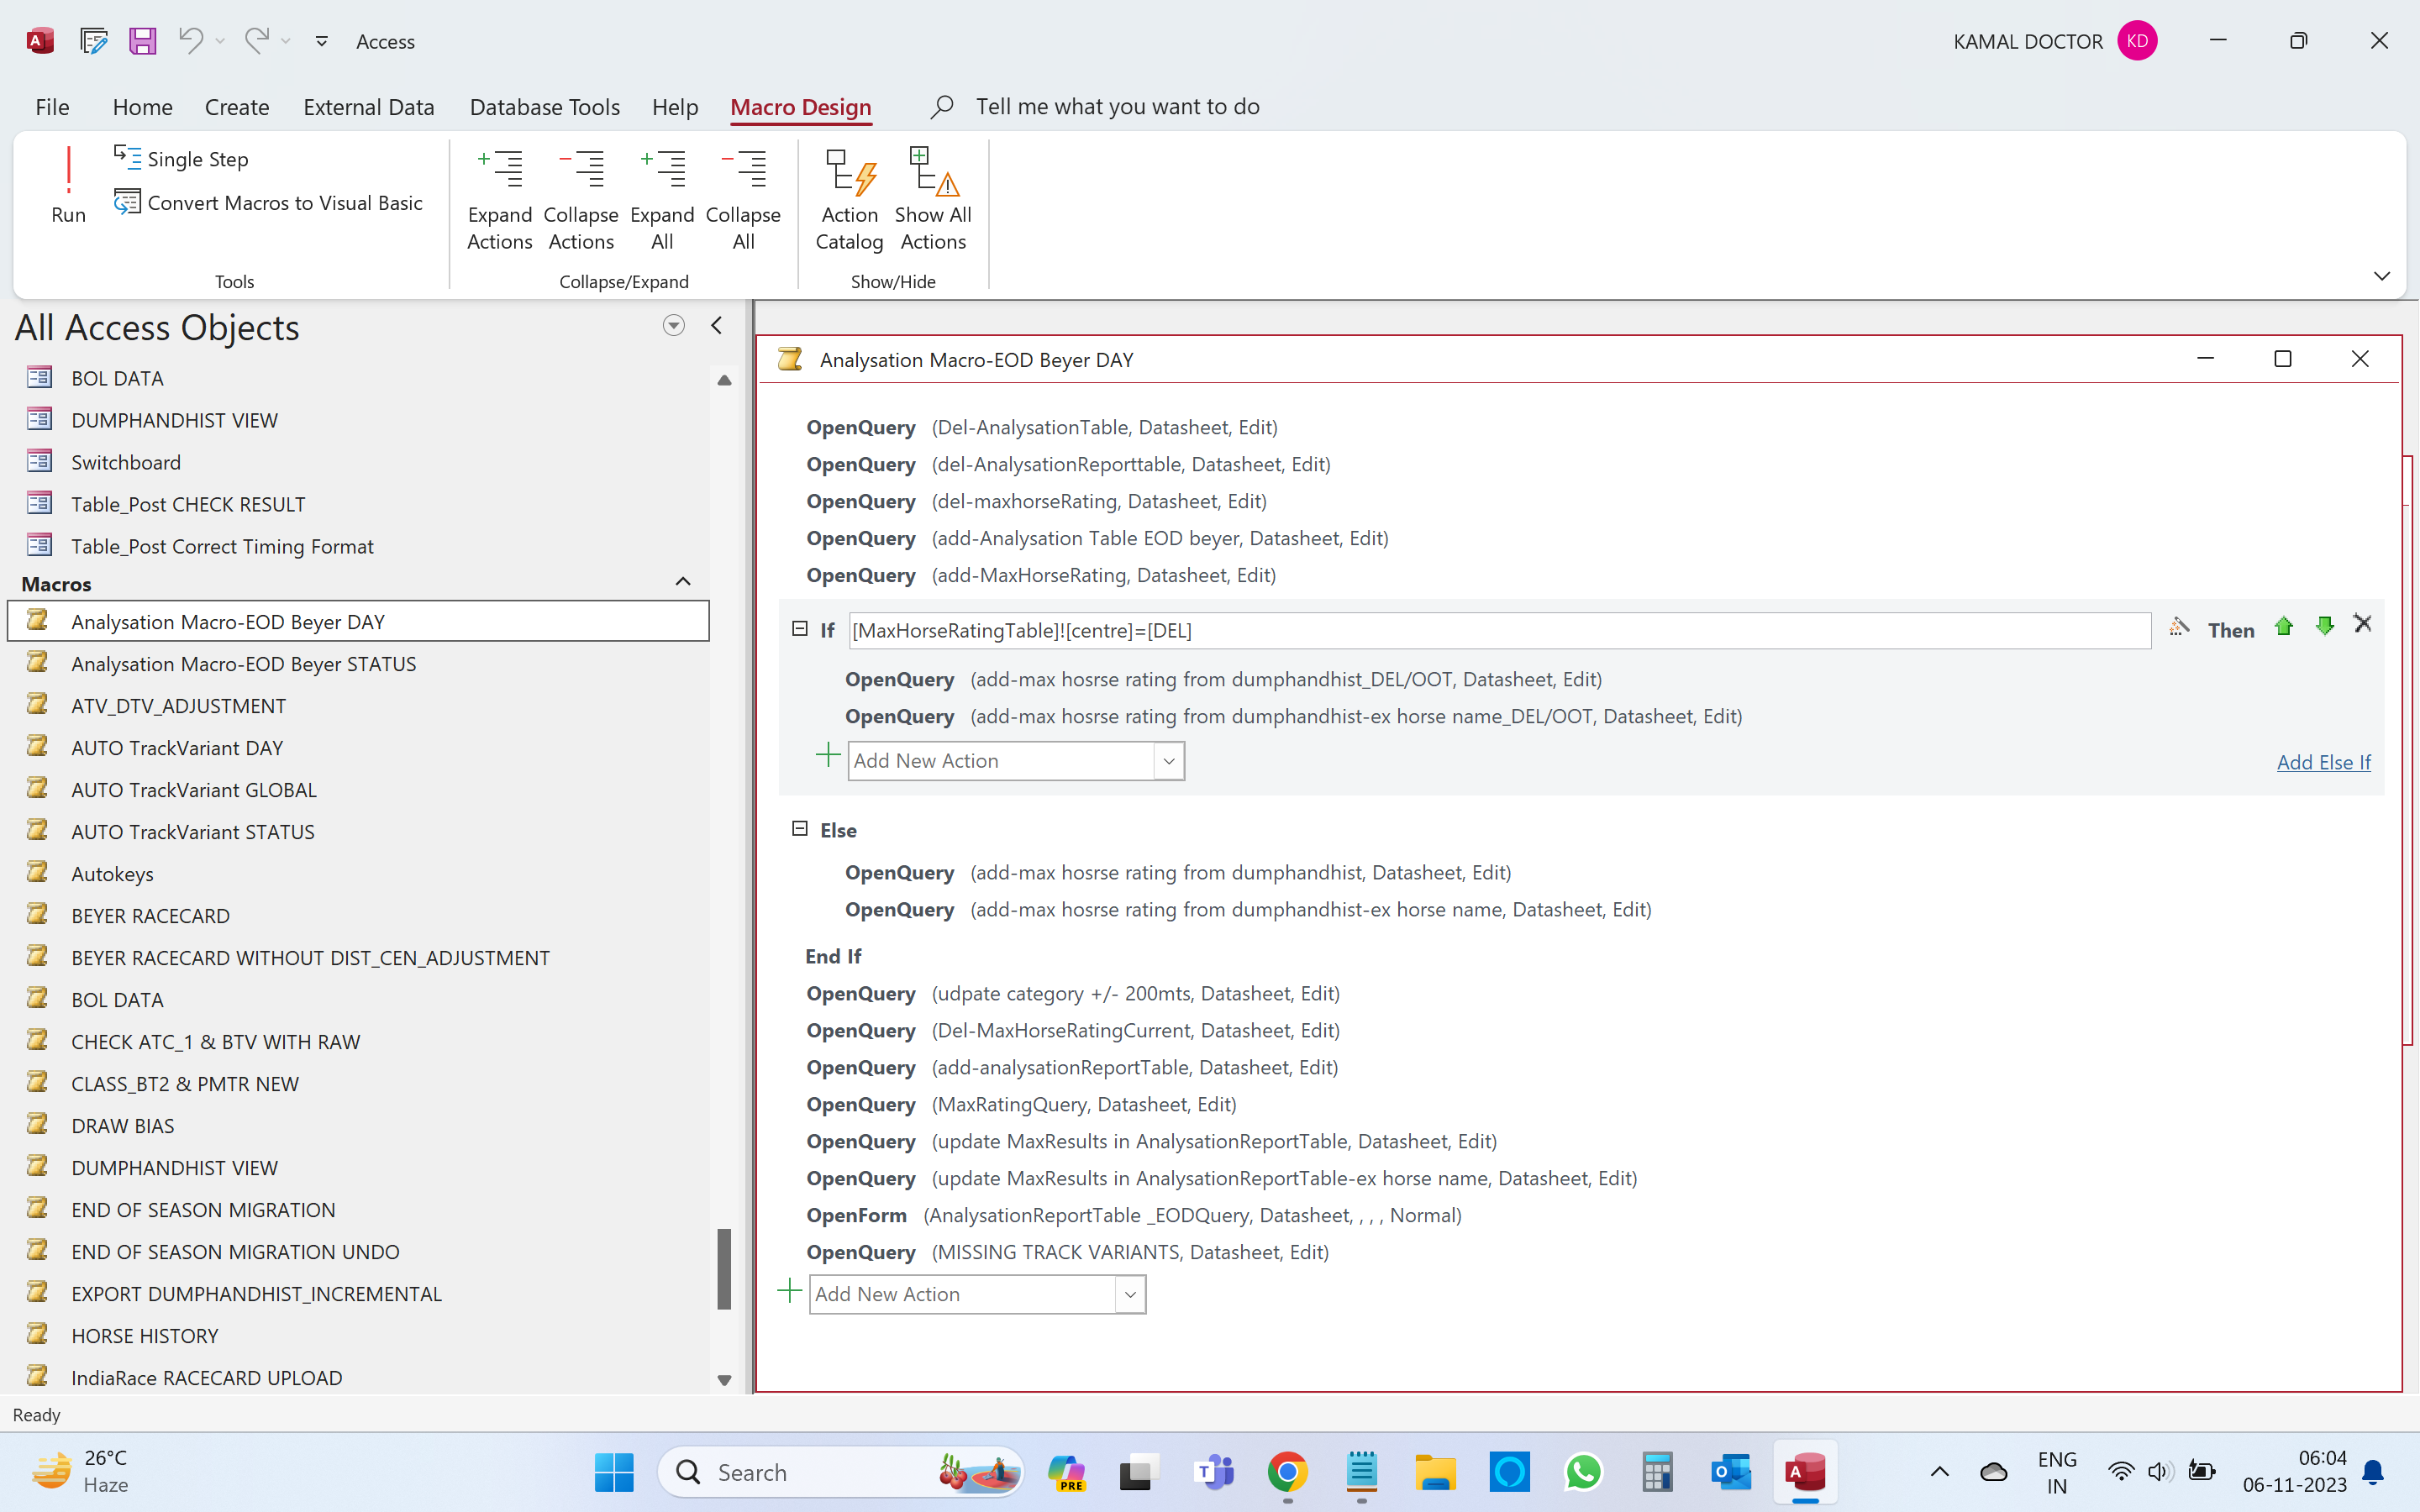
Task: Delete the If block
Action: click(2363, 625)
